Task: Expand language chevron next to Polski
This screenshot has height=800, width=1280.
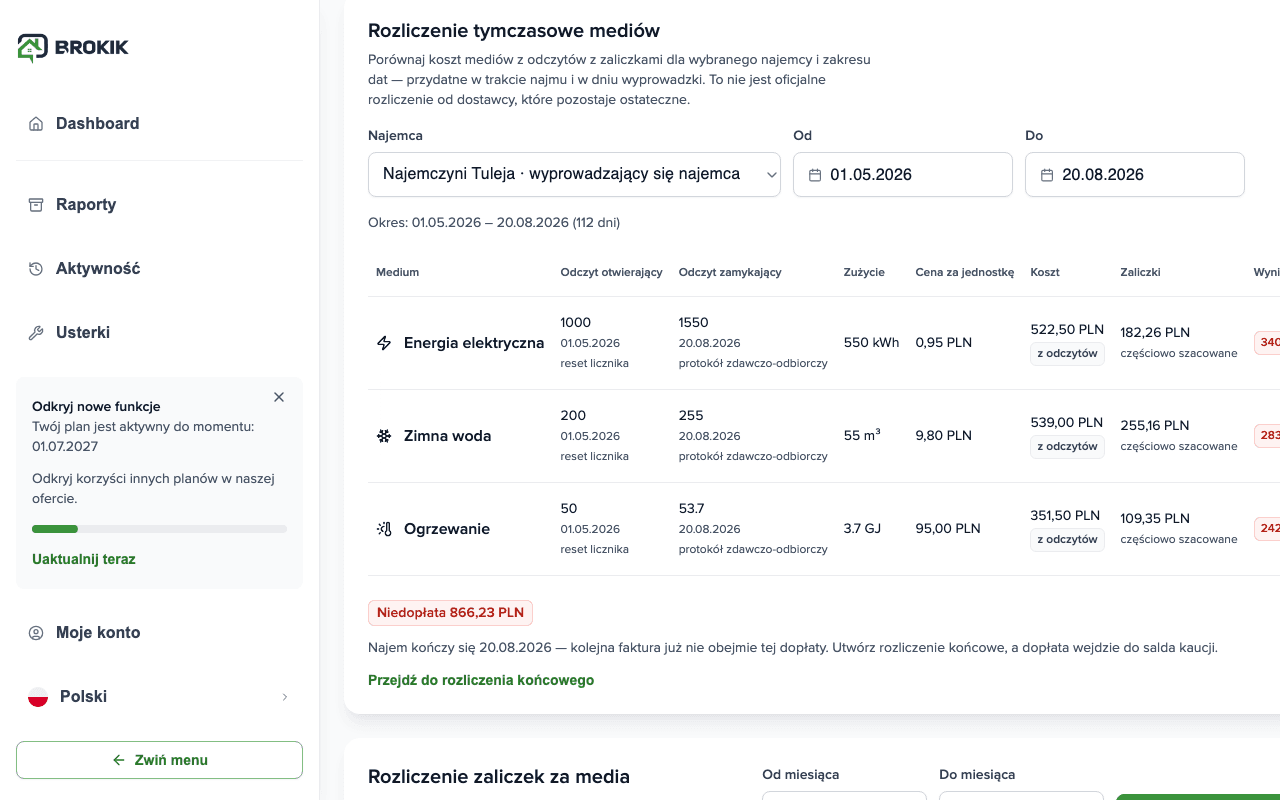Action: (x=284, y=697)
